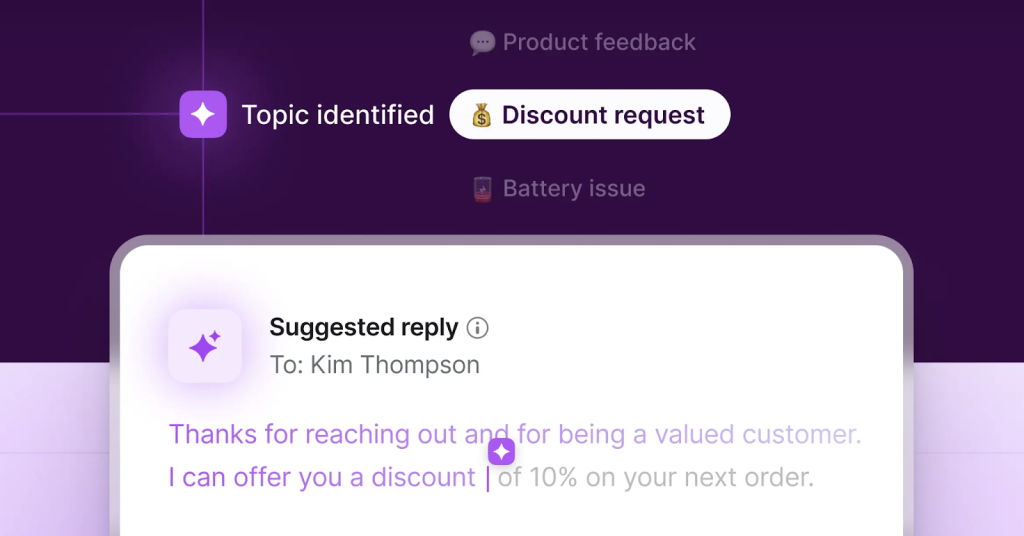Select the Product feedback topic label
1024x536 pixels.
tap(598, 43)
